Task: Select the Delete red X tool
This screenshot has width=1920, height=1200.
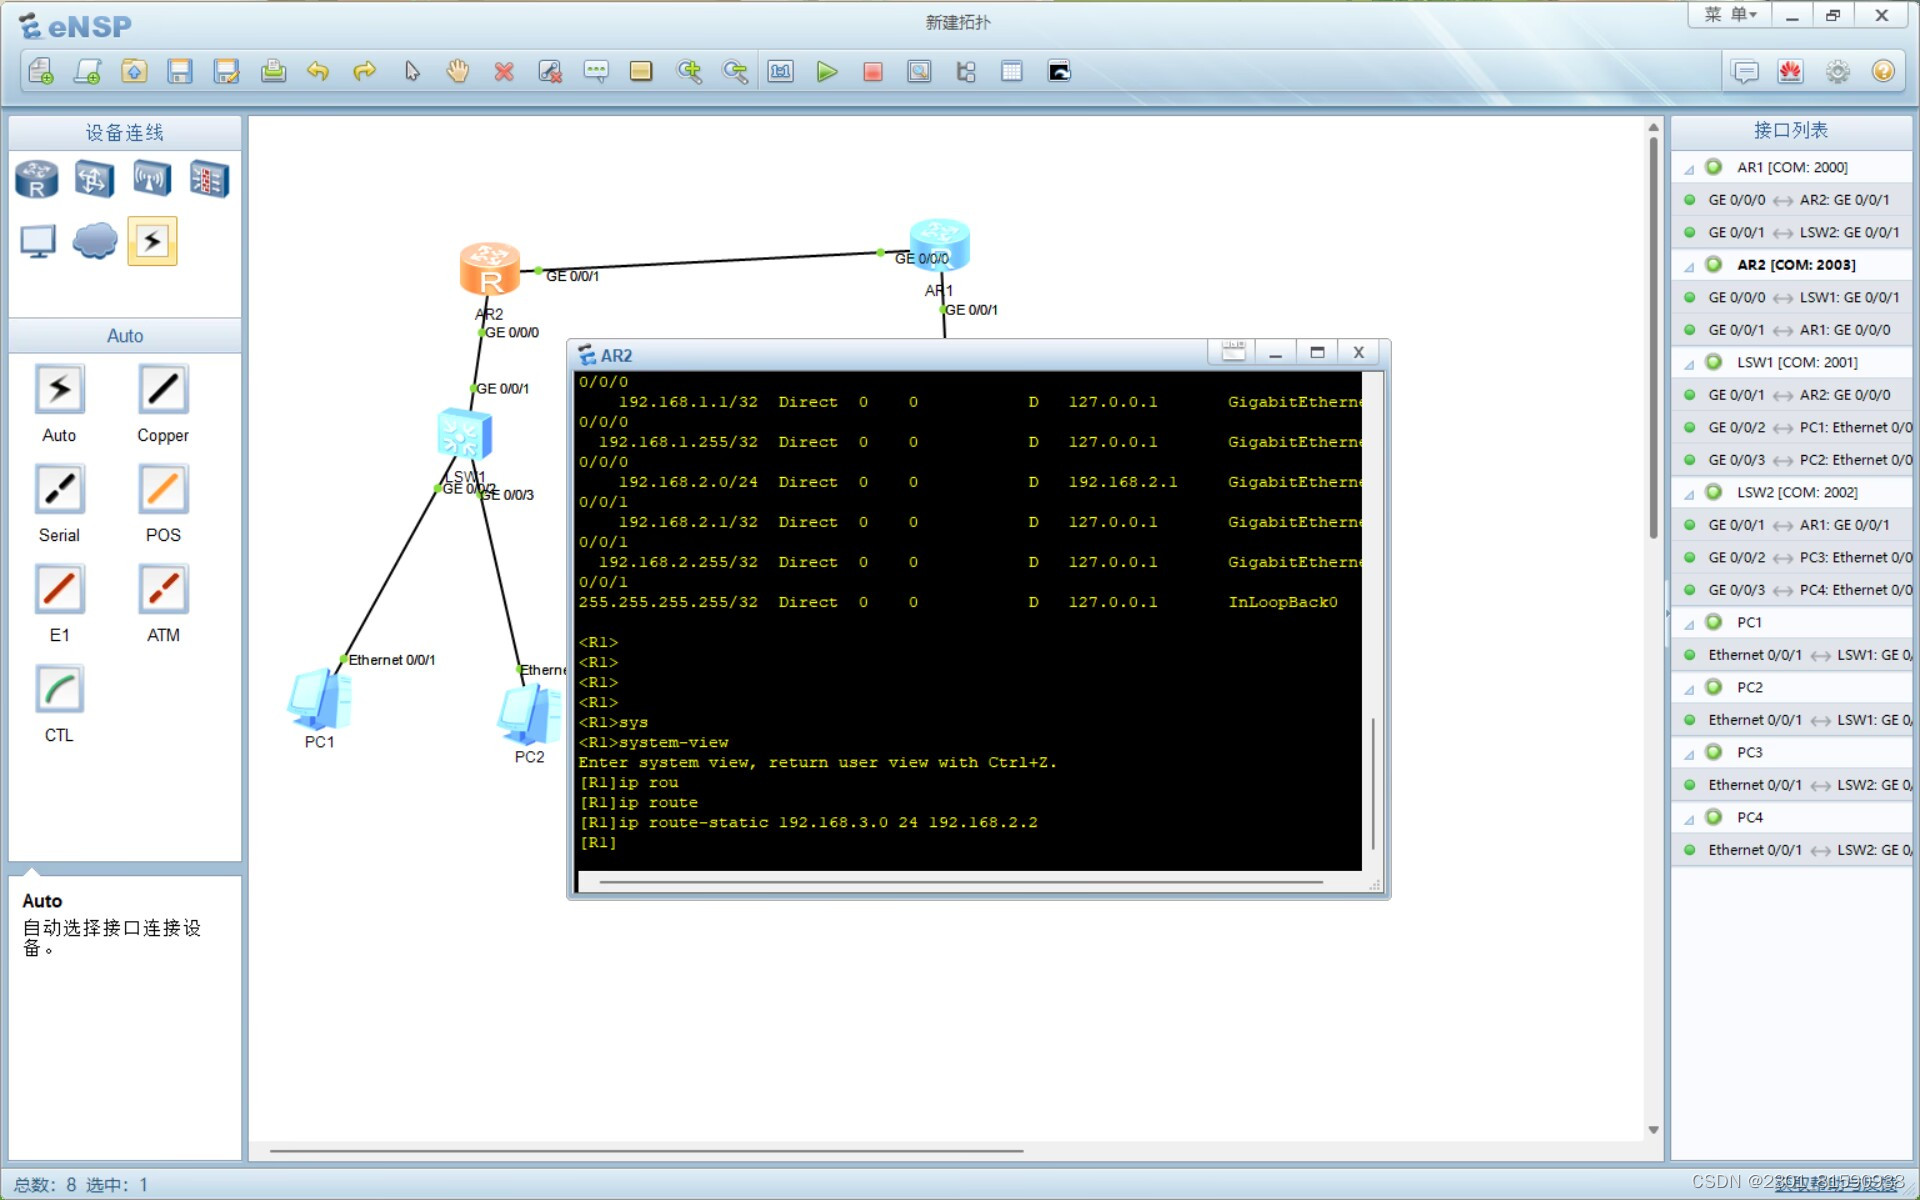Action: [504, 72]
